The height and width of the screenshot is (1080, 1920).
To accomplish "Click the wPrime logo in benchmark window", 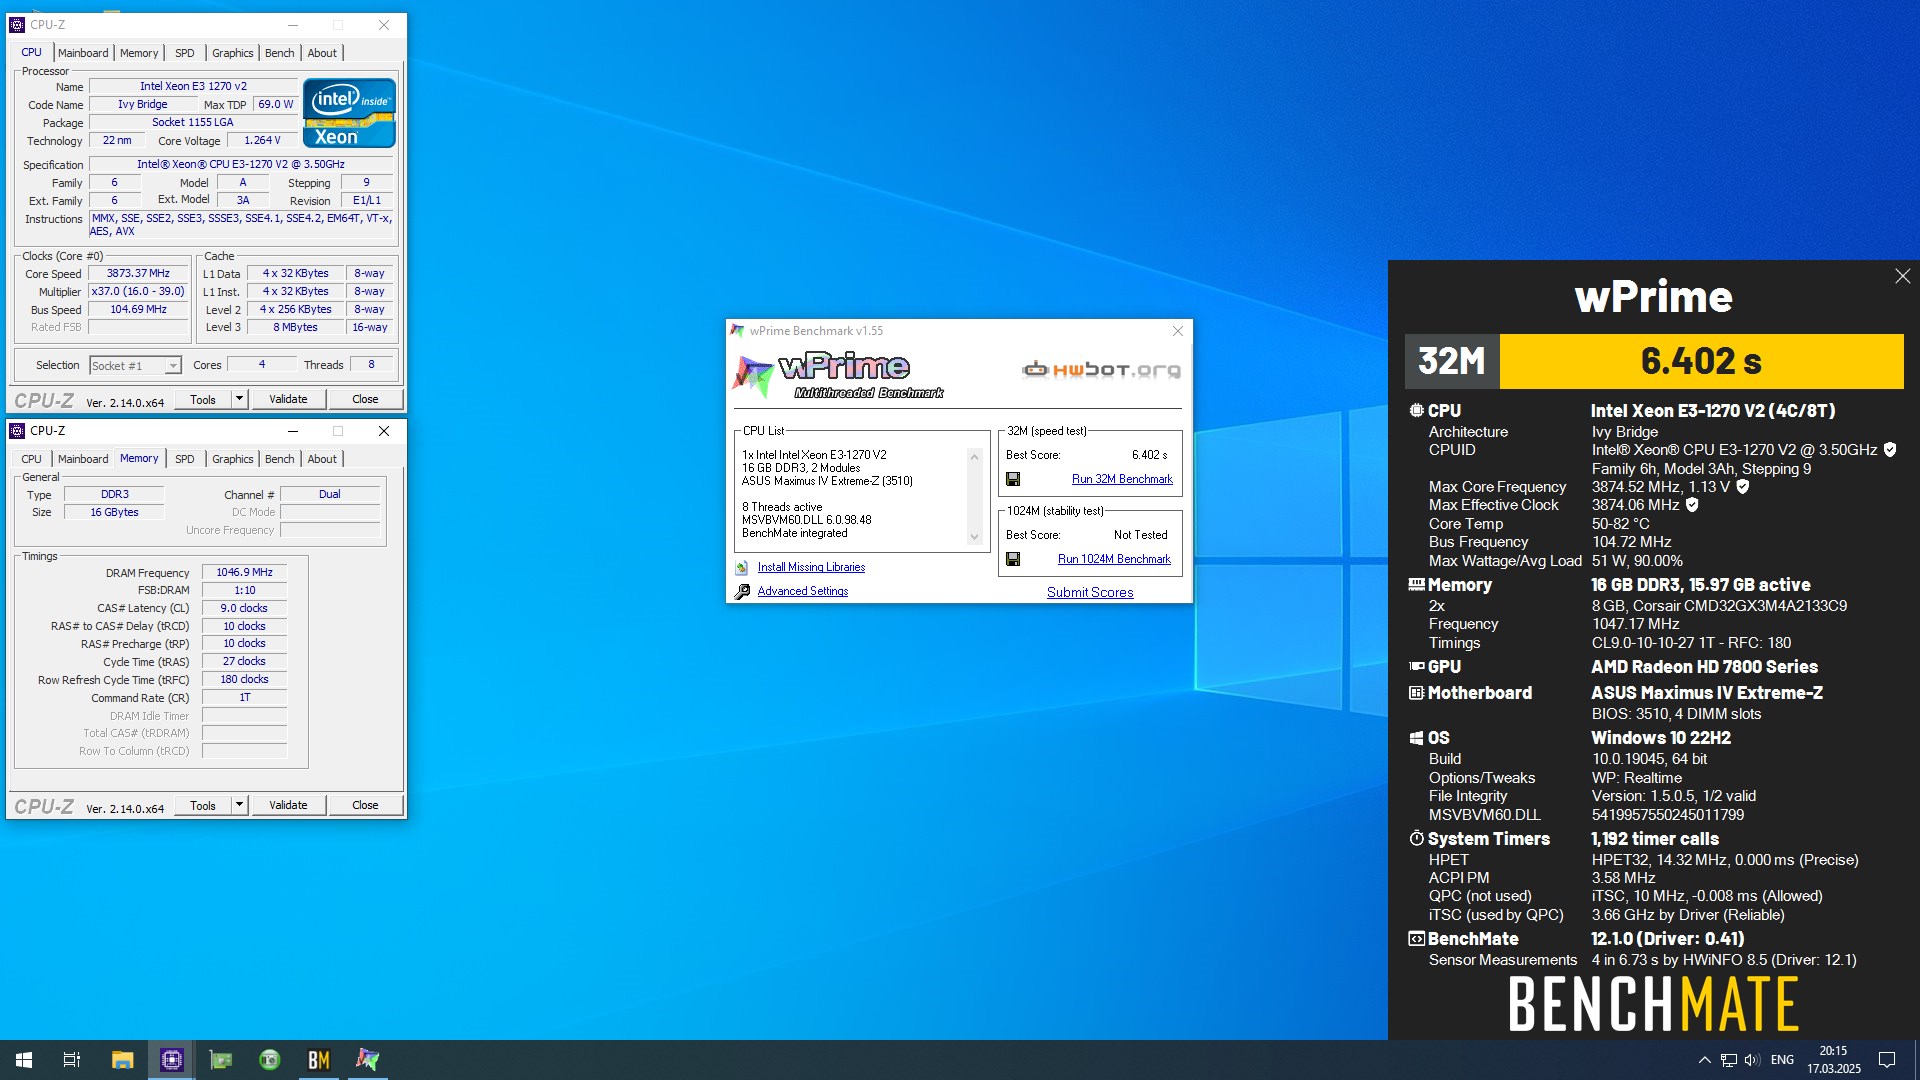I will (838, 375).
